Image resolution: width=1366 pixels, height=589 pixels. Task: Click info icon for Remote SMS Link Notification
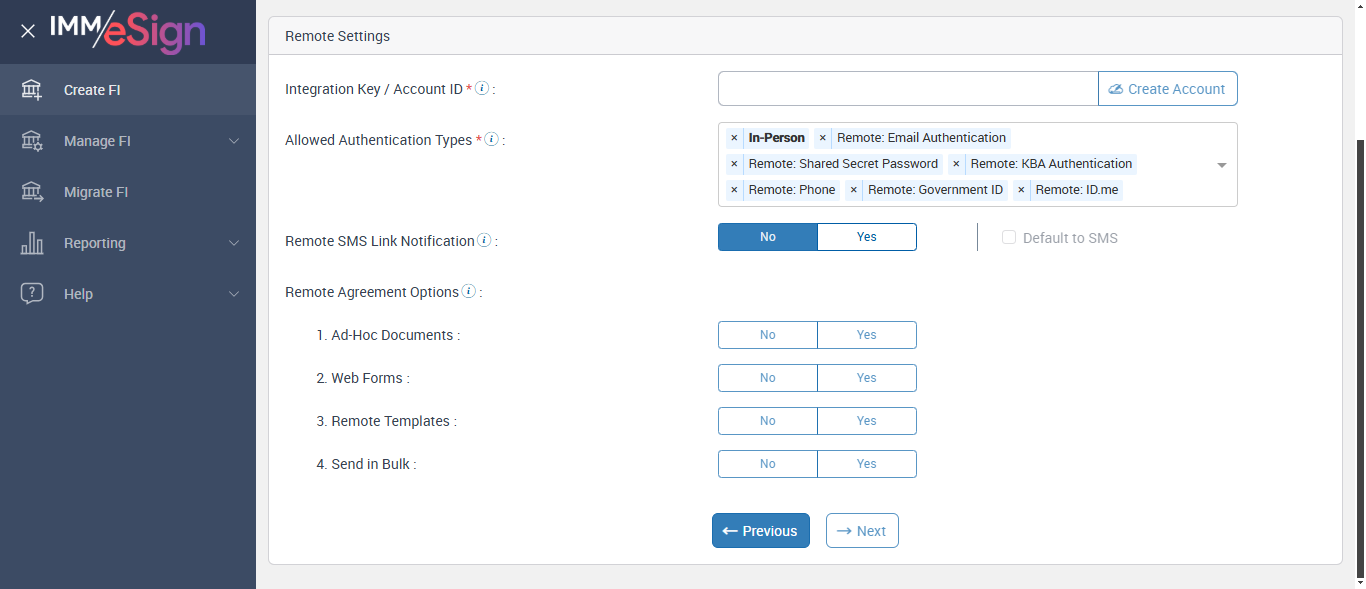pyautogui.click(x=484, y=240)
